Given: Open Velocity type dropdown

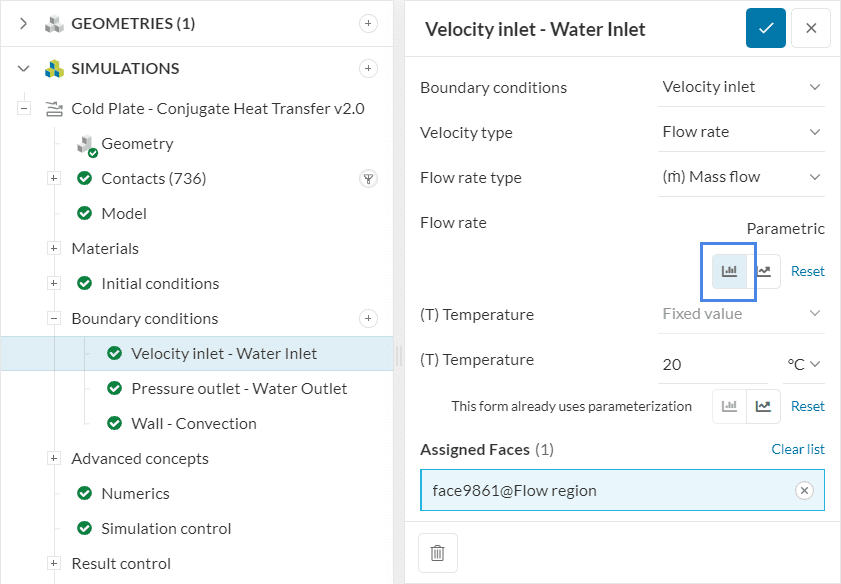Looking at the screenshot, I should (x=741, y=132).
